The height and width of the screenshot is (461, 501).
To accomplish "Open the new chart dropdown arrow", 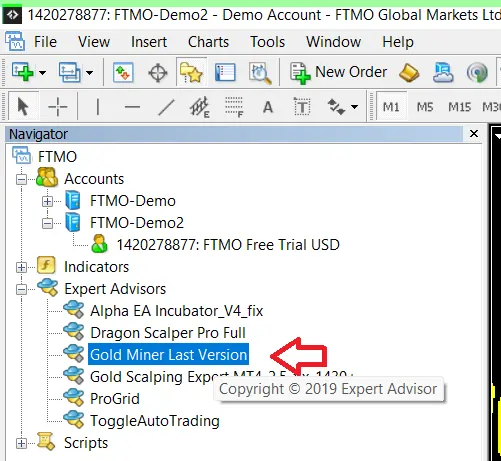I will point(42,72).
